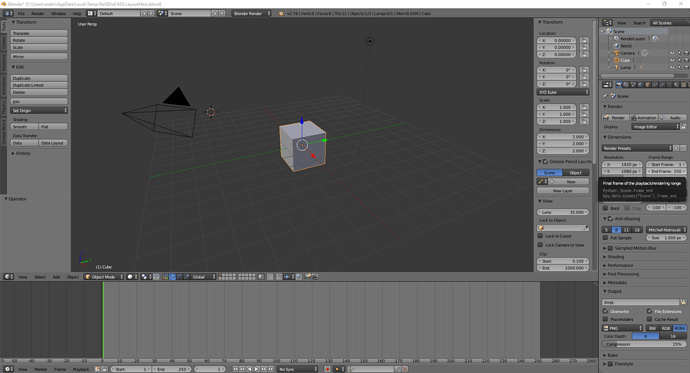
Task: Open the Help menu
Action: click(77, 14)
